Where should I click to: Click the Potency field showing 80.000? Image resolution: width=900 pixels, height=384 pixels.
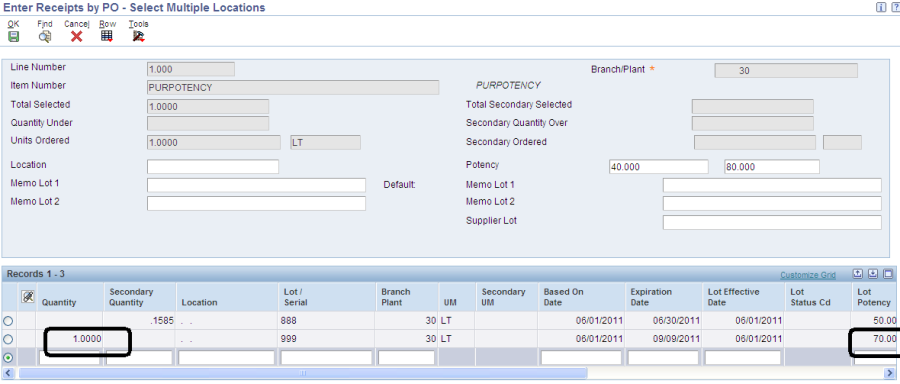[x=772, y=166]
